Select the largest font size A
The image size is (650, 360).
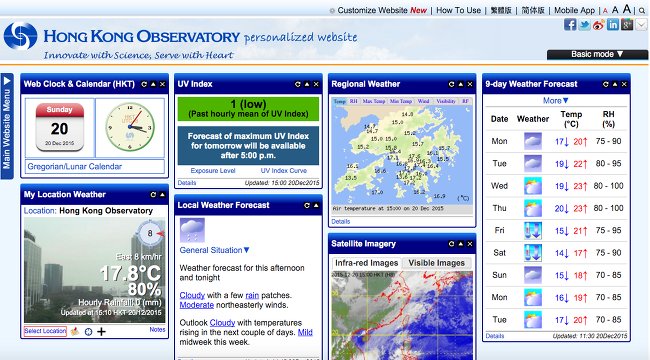pyautogui.click(x=627, y=9)
